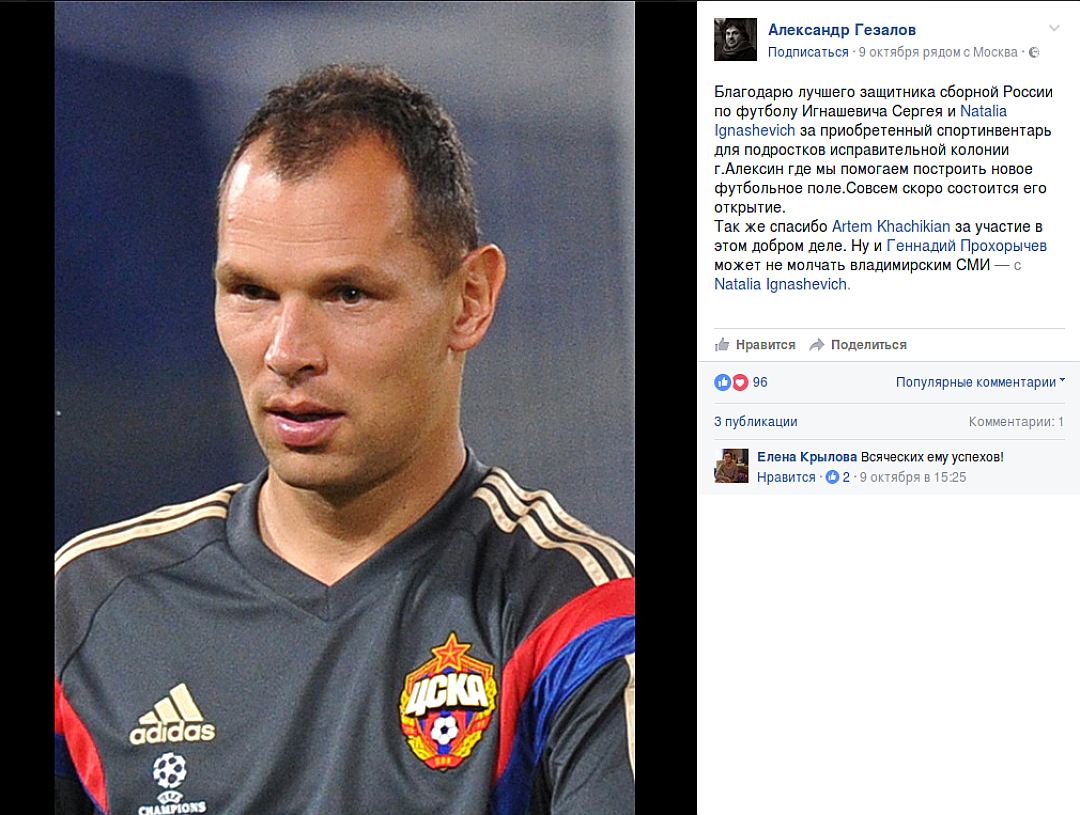Click the large footballer photo
Image resolution: width=1080 pixels, height=815 pixels.
[344, 408]
